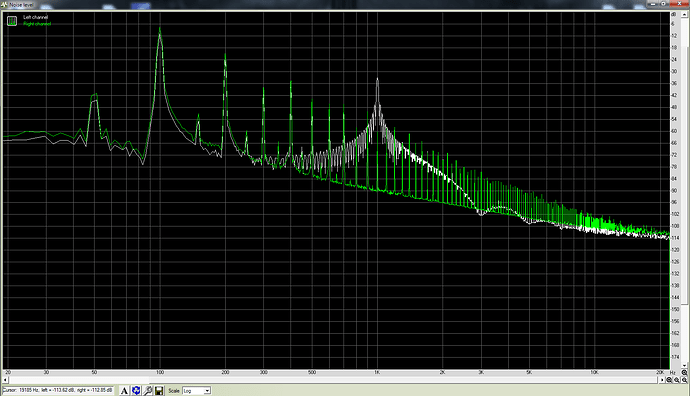Viewport: 690px width, 396px height.
Task: Click the Scale combo box arrow
Action: 207,391
